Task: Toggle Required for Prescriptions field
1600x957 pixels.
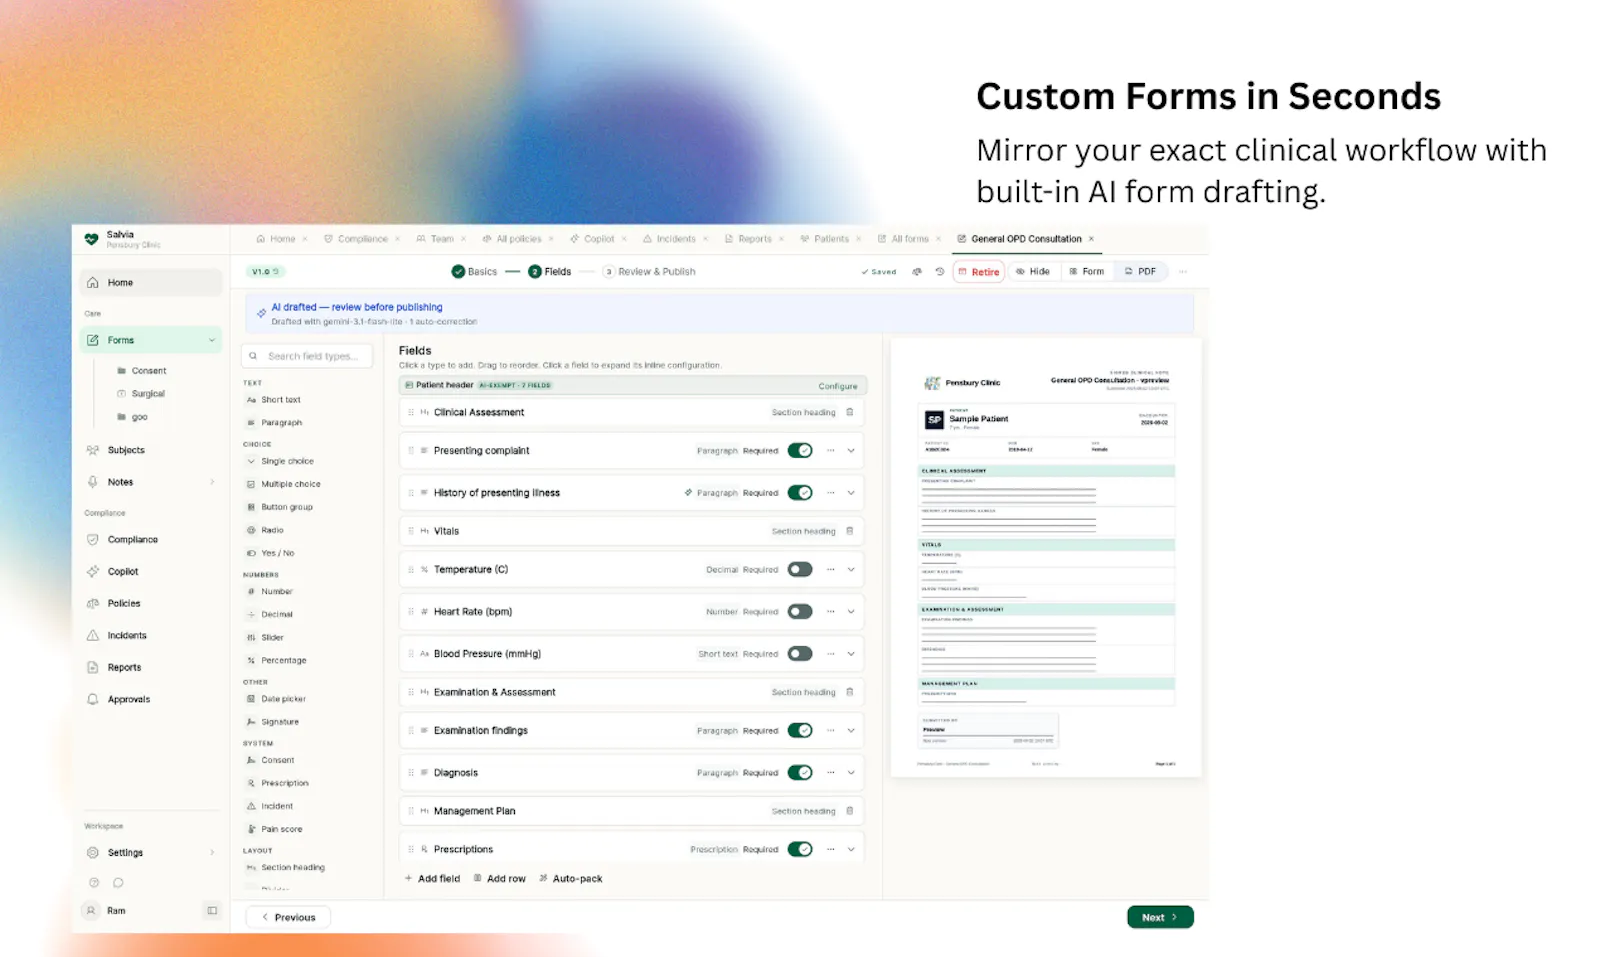Action: point(800,850)
